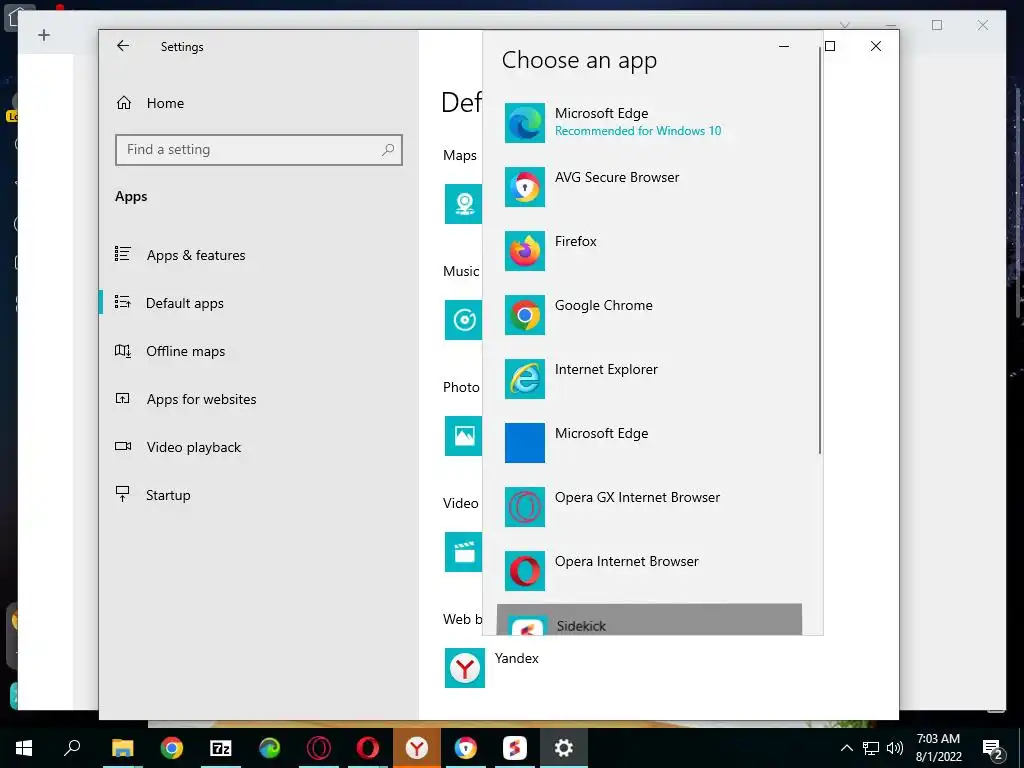Click new tab plus in background browser
The height and width of the screenshot is (768, 1024).
(x=44, y=35)
